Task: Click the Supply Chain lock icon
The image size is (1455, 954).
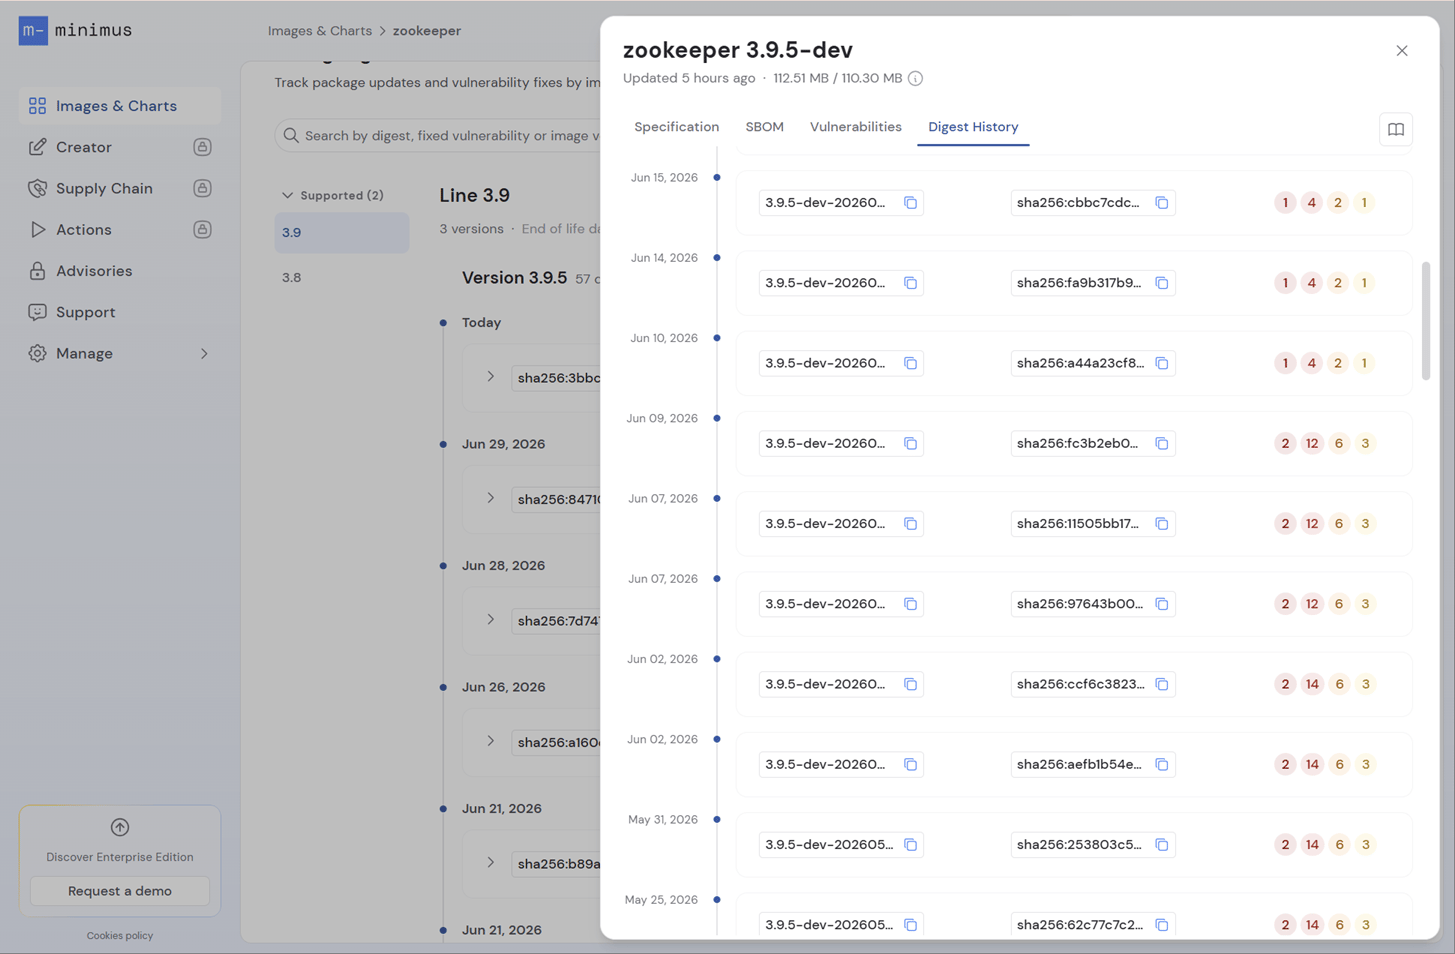Action: 202,188
